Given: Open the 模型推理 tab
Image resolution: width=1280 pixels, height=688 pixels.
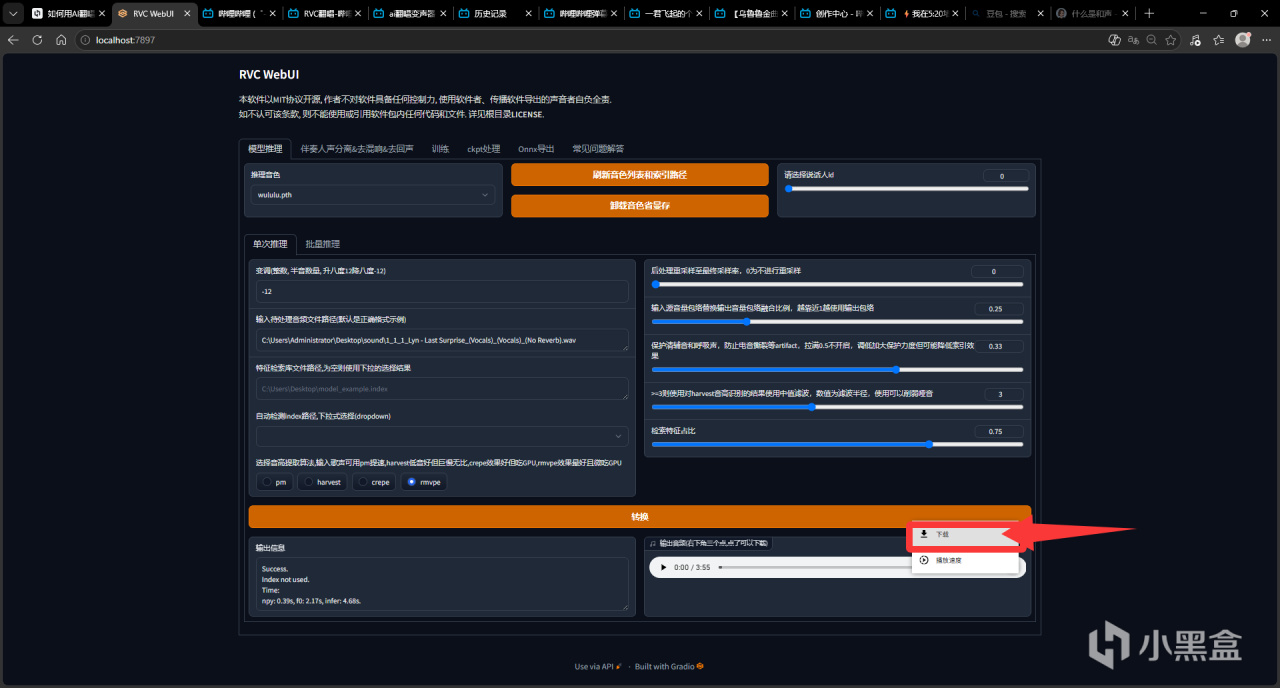Looking at the screenshot, I should [265, 148].
